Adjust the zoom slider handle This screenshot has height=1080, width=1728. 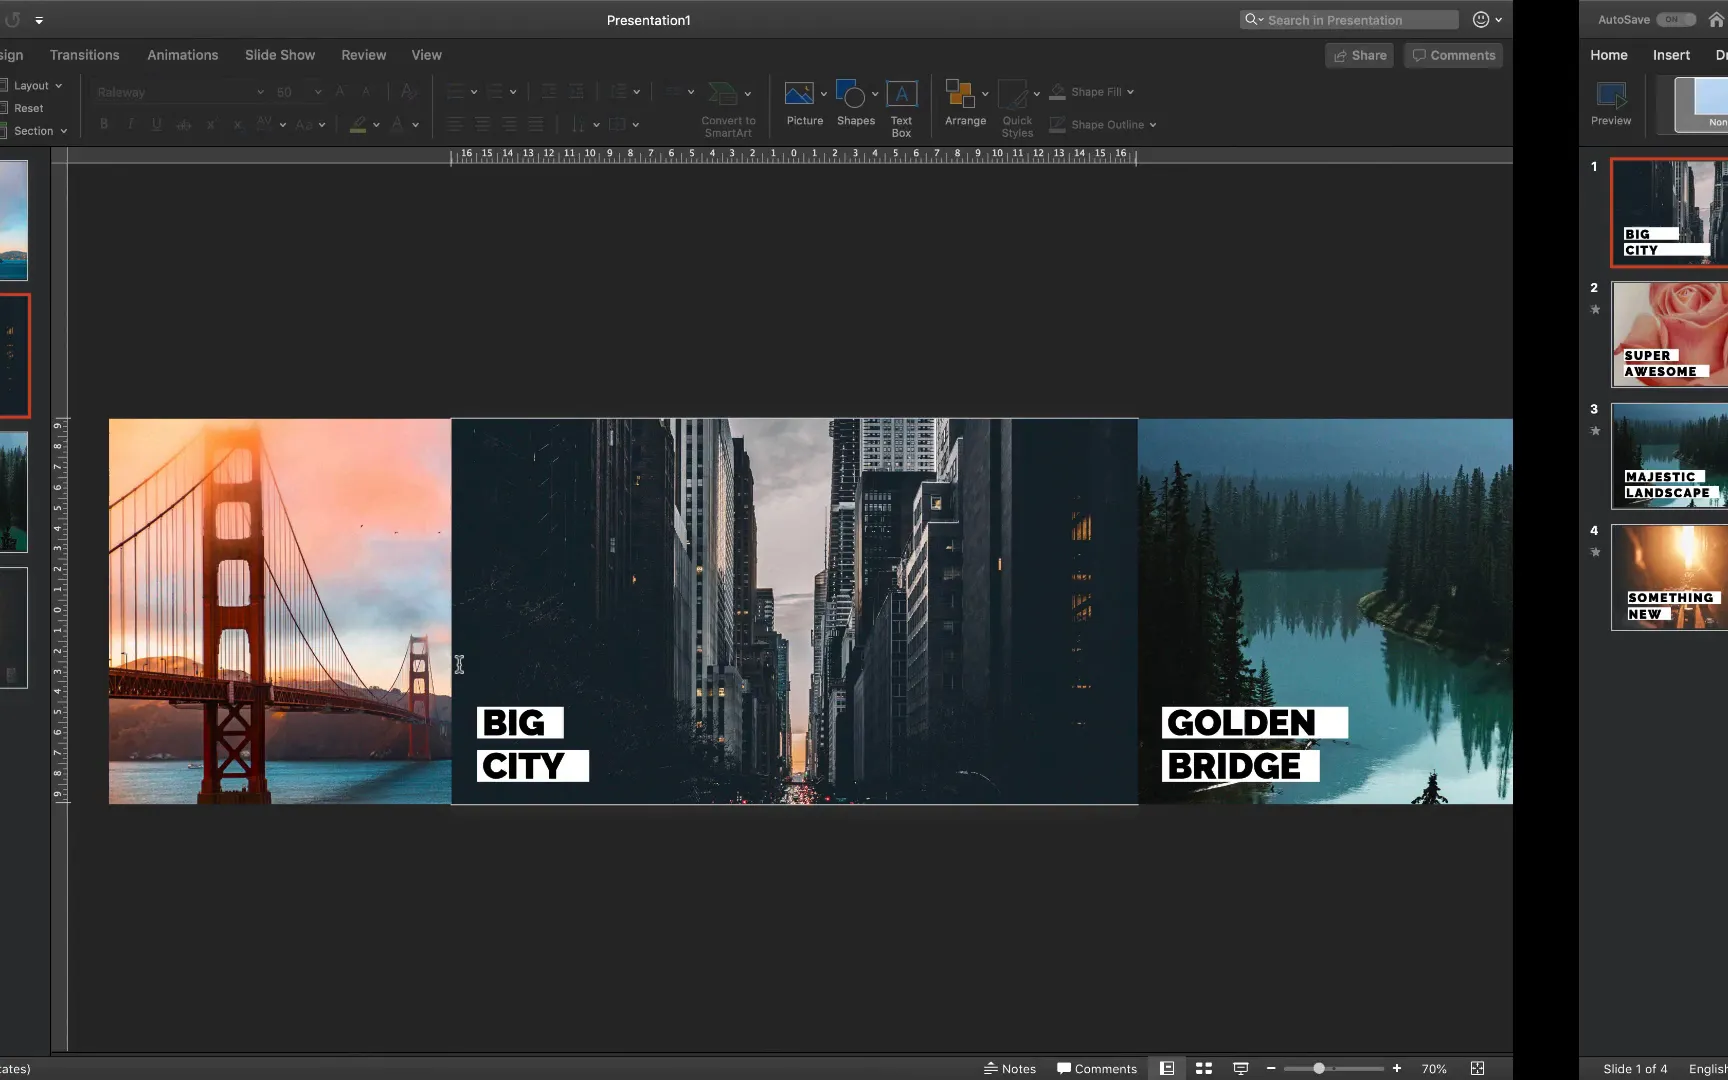(x=1319, y=1068)
